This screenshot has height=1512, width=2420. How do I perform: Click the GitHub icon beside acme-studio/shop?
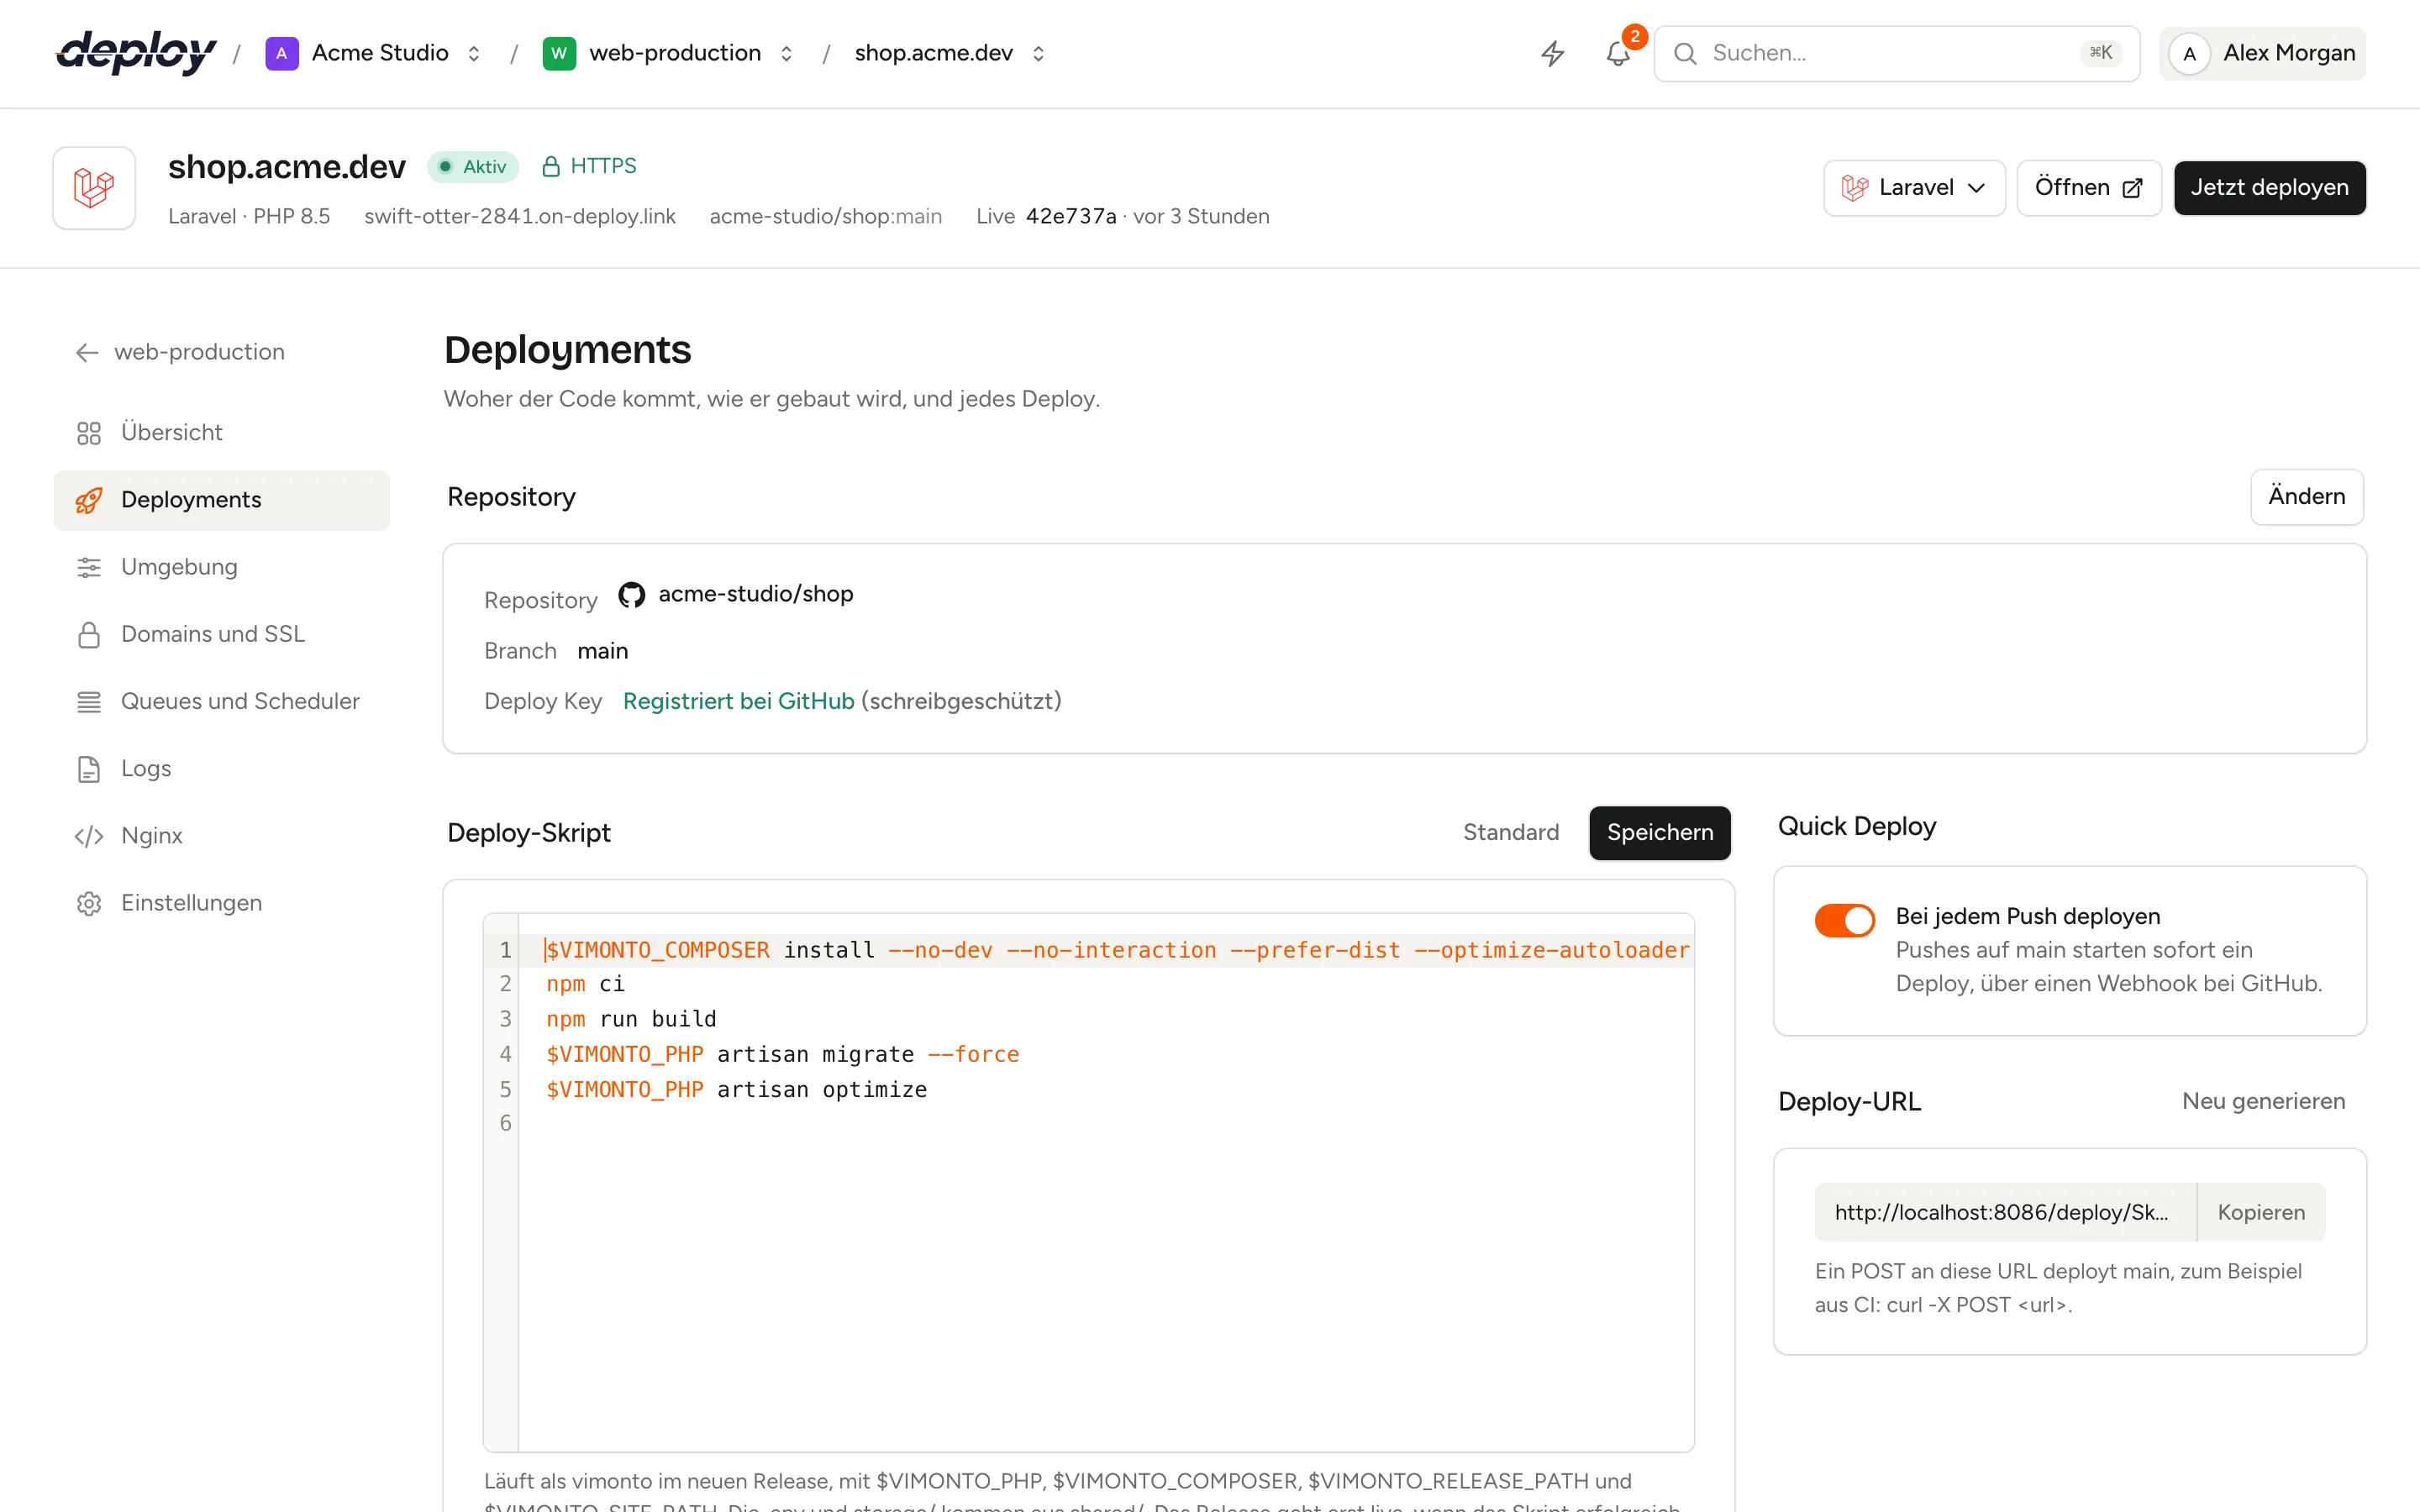pyautogui.click(x=632, y=595)
